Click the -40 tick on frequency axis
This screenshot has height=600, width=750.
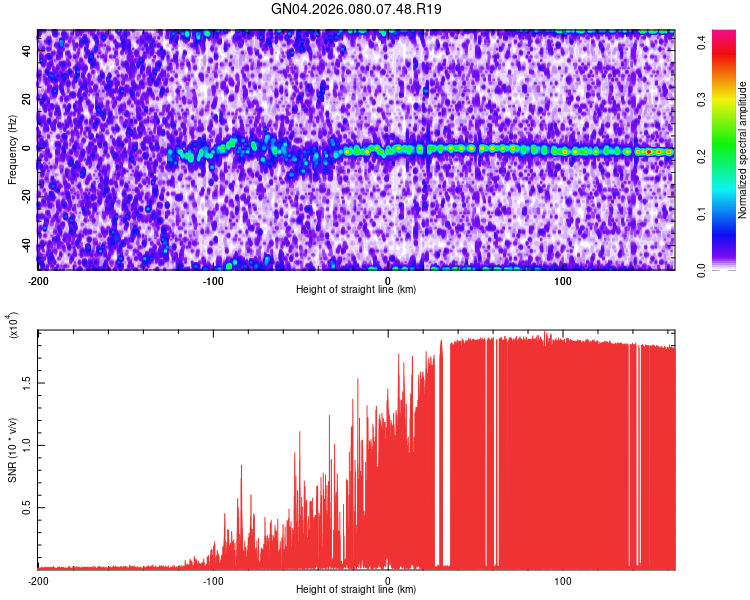coord(28,245)
